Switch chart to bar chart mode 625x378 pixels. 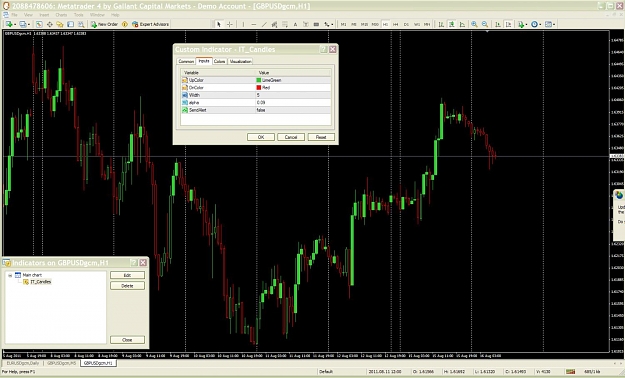click(x=441, y=24)
